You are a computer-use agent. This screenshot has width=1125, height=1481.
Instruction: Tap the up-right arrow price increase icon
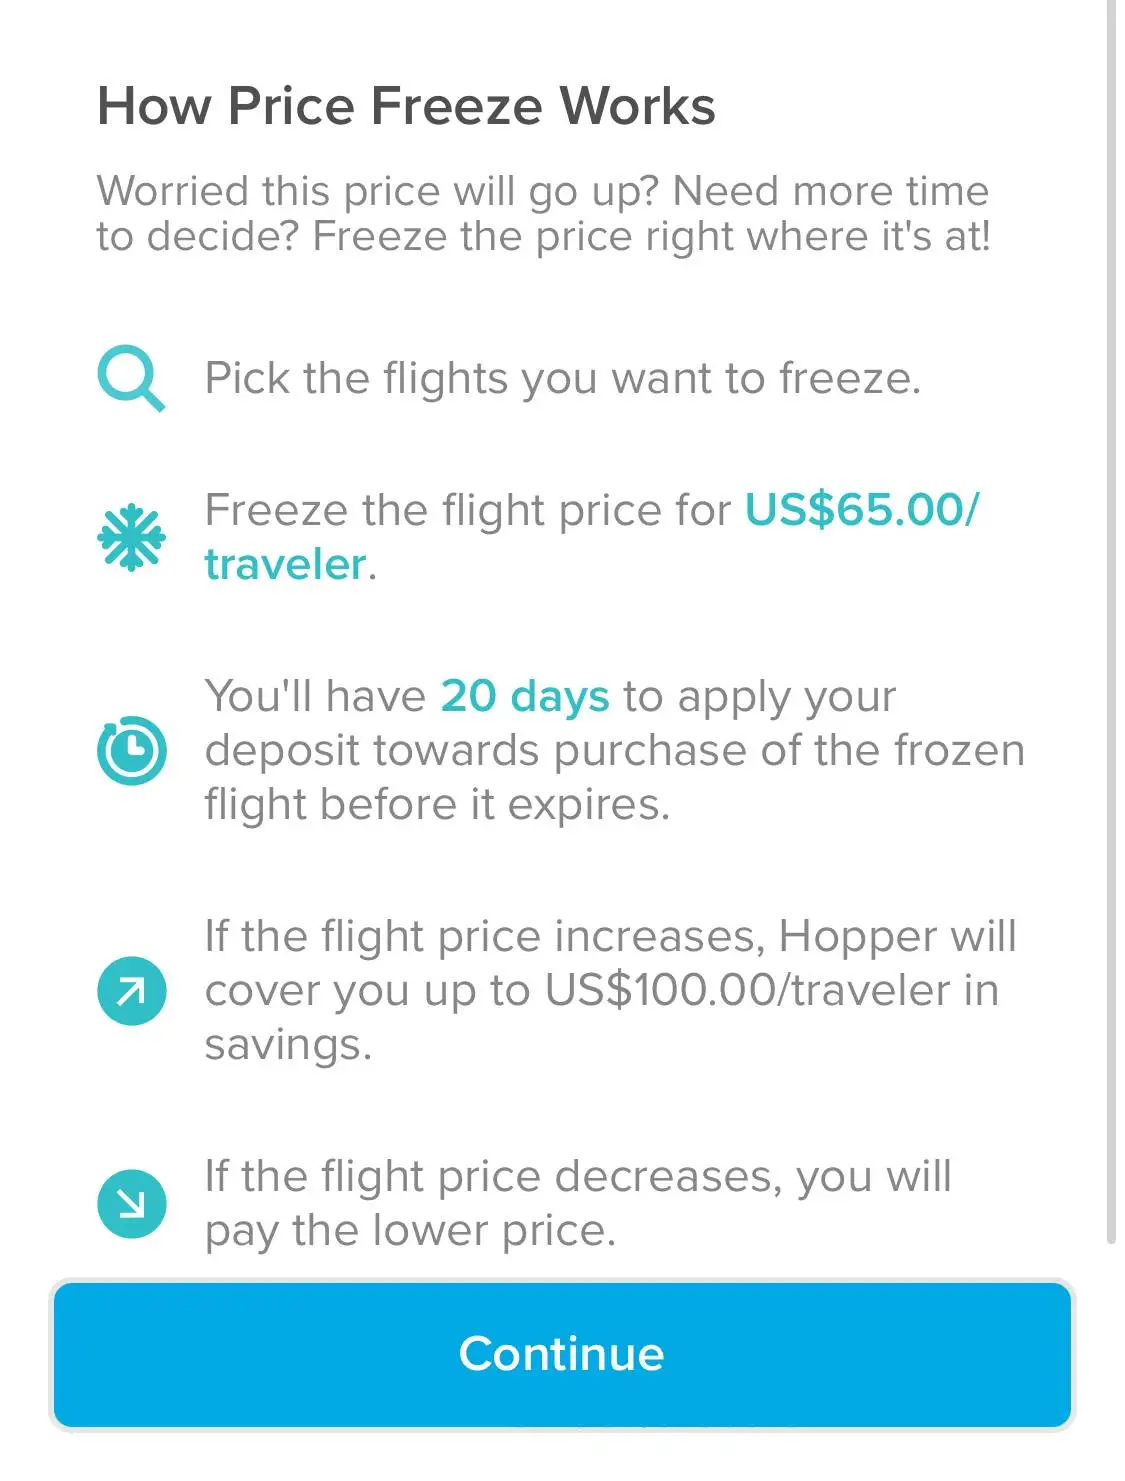pyautogui.click(x=131, y=991)
